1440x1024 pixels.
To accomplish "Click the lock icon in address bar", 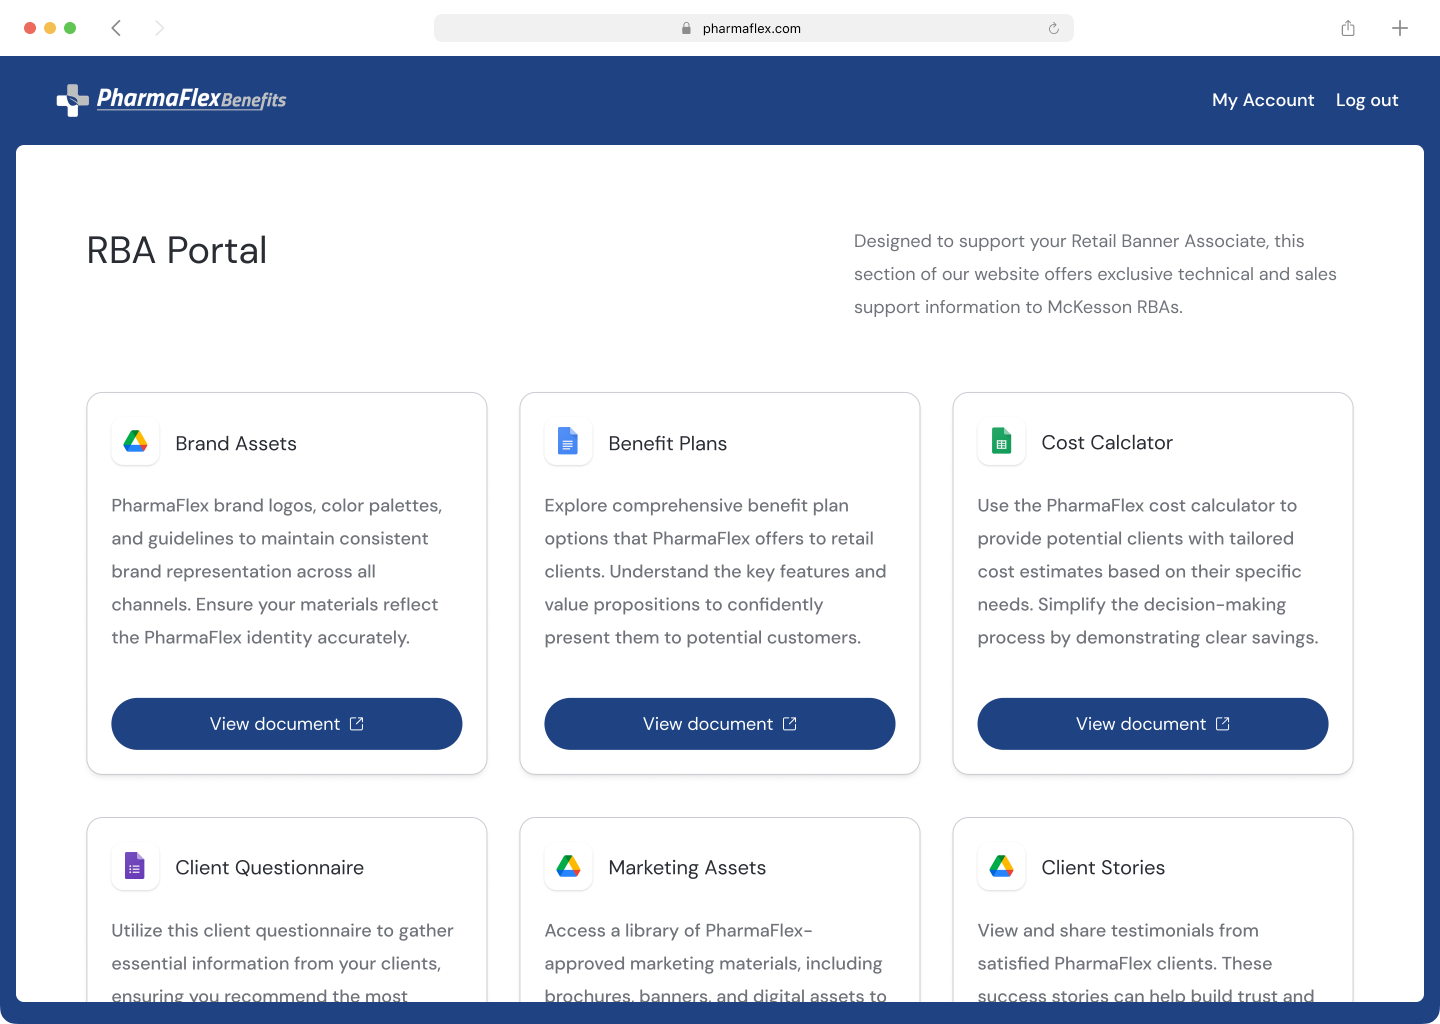I will point(686,28).
